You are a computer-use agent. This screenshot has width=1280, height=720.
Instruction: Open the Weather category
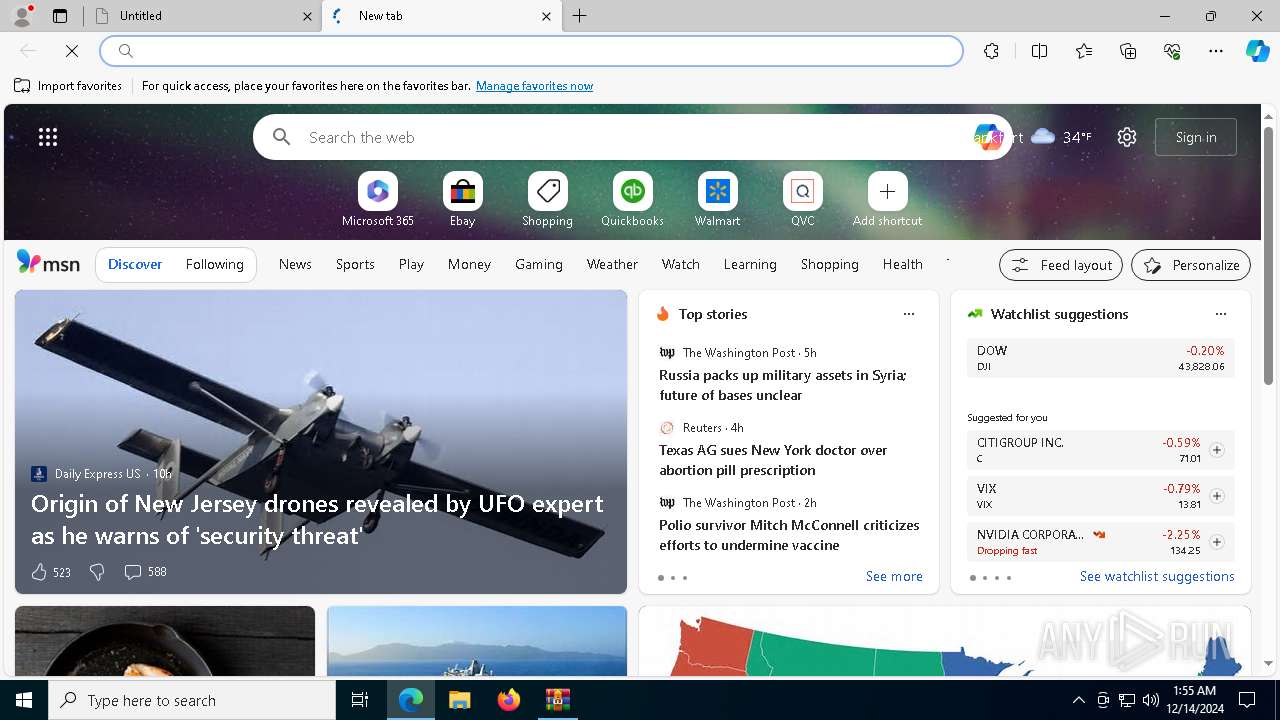pos(612,264)
